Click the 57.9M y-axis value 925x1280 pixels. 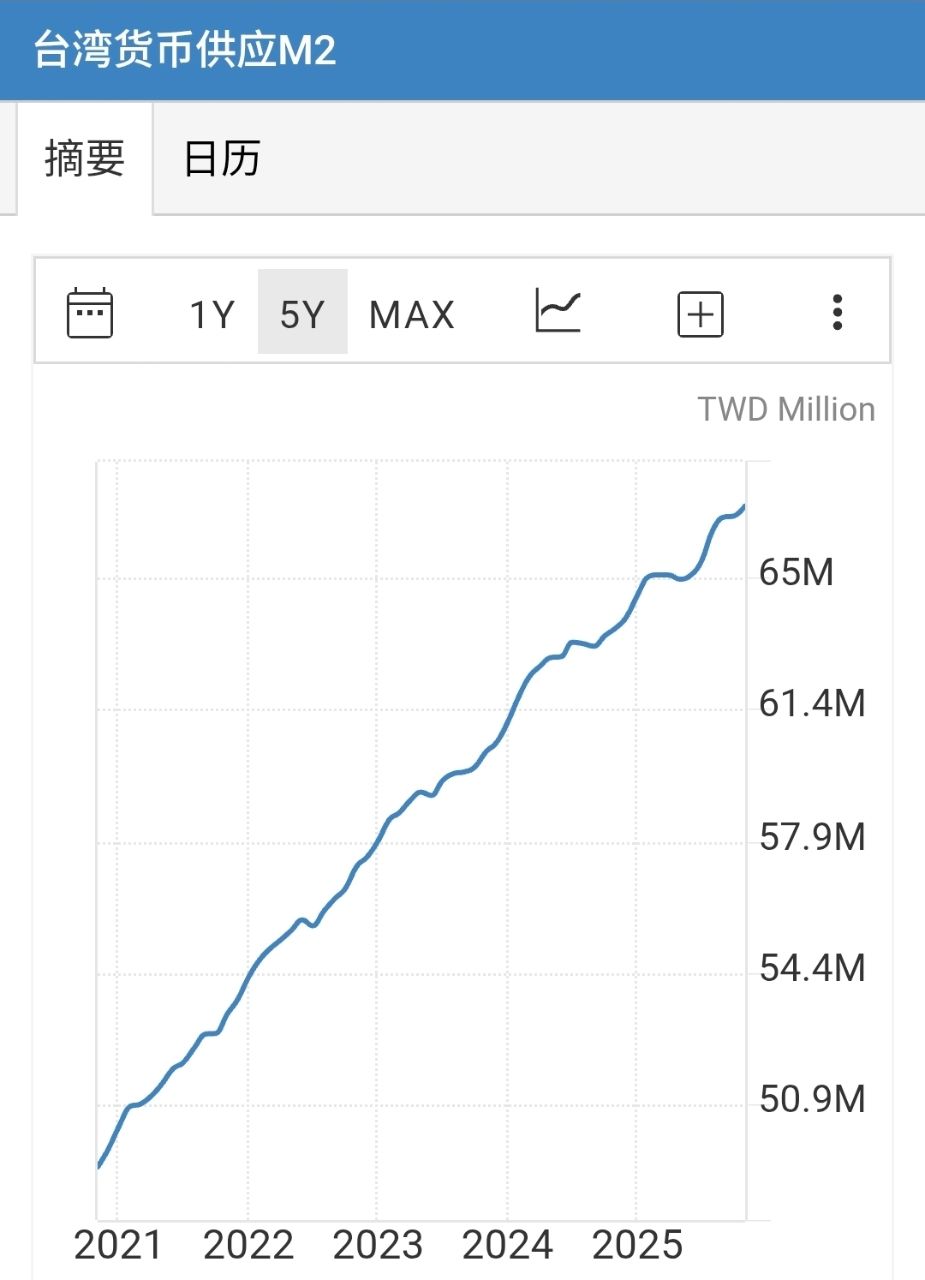point(812,837)
